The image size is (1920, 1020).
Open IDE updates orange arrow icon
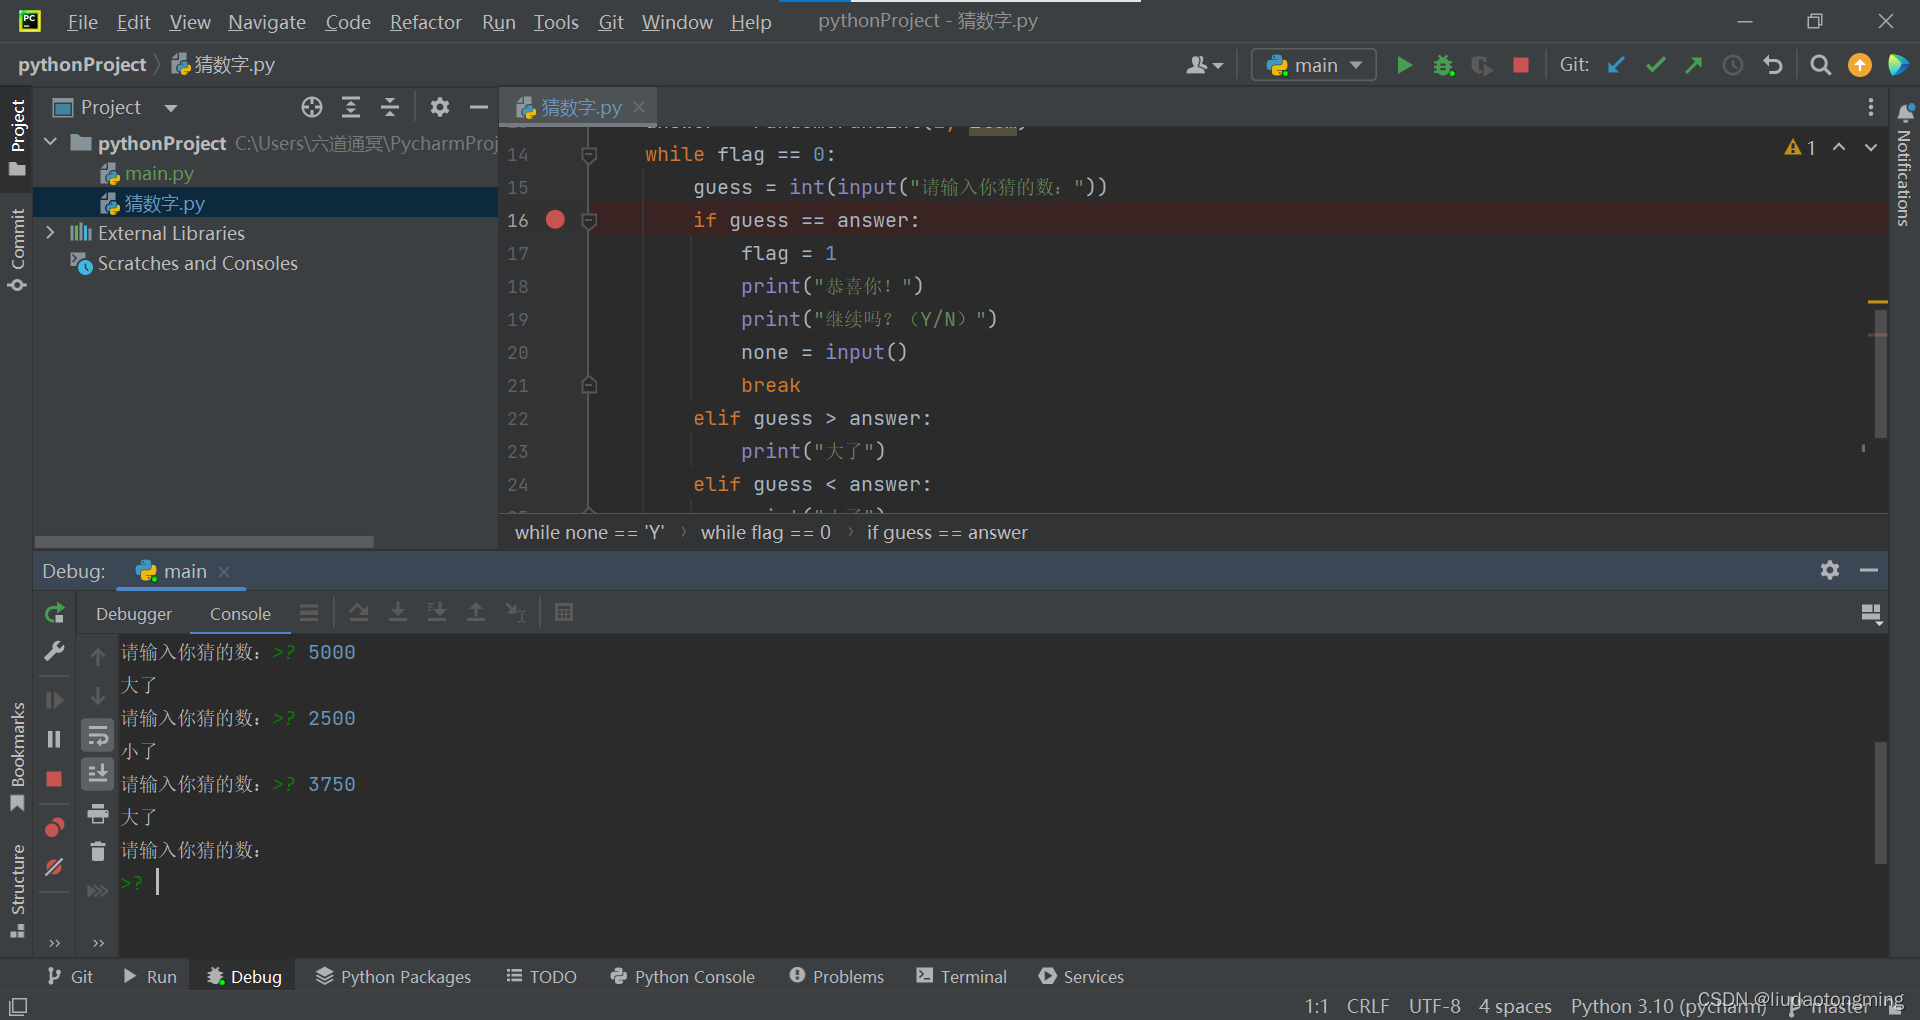point(1860,65)
